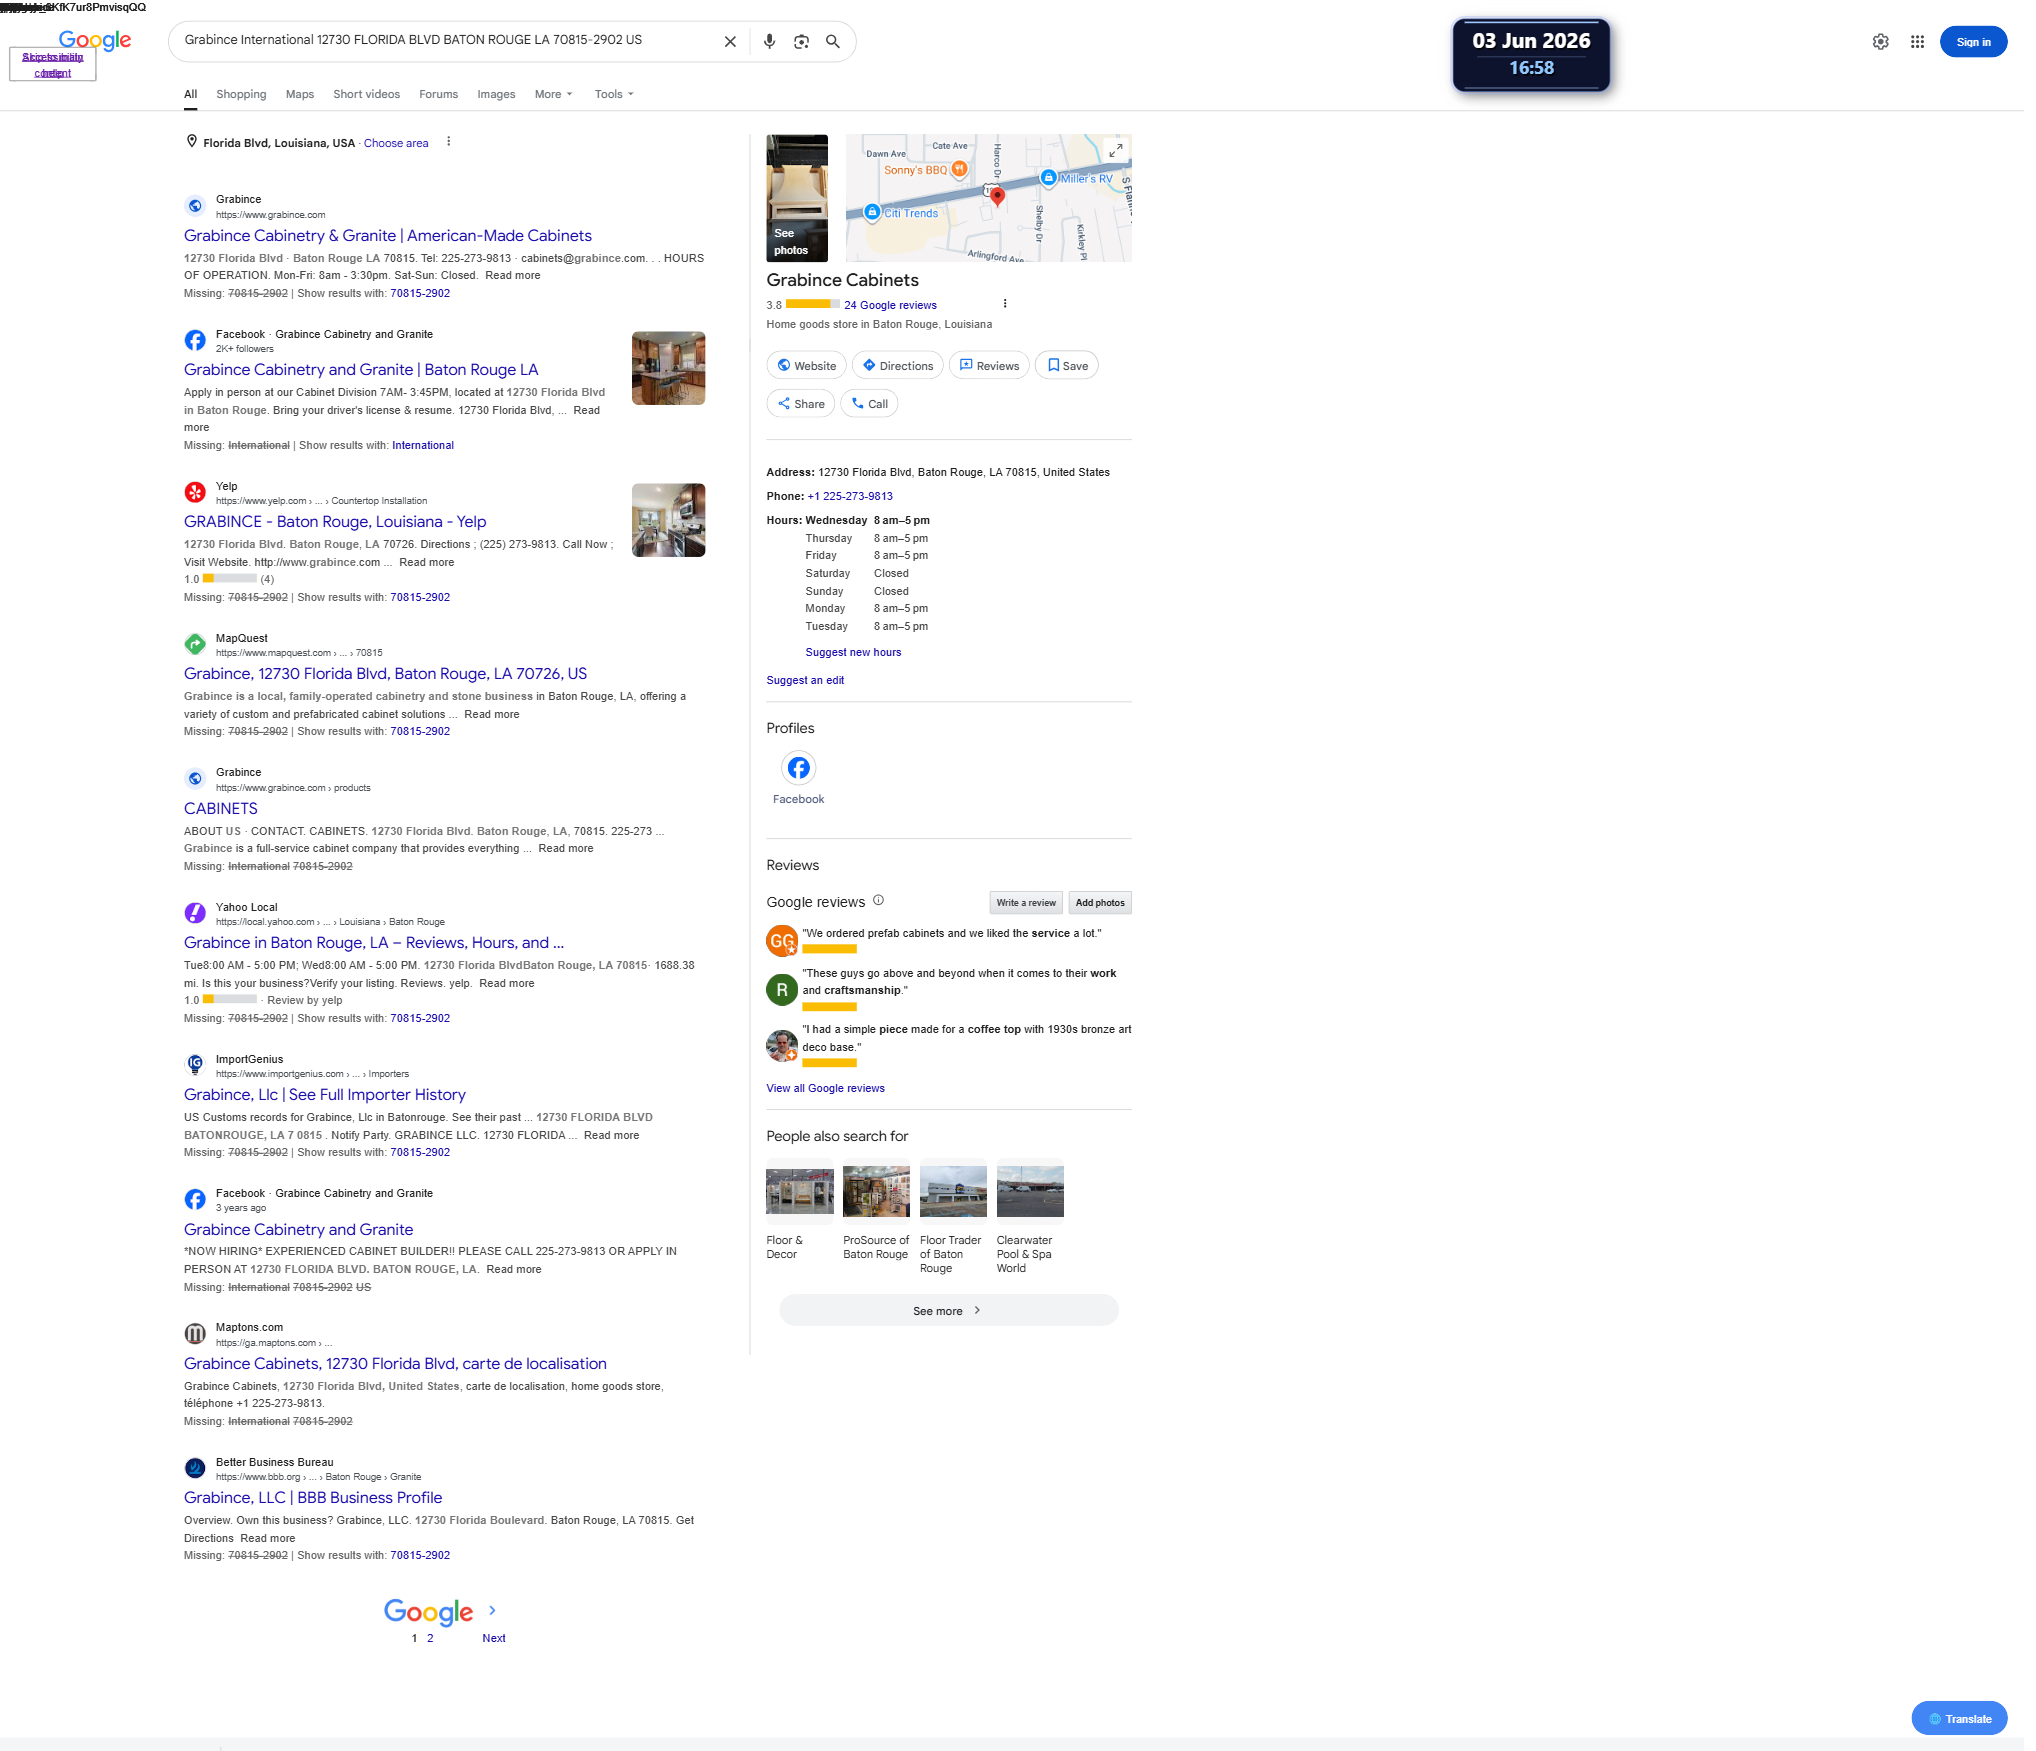Click the Sign in button
The image size is (2036, 1751).
1973,42
